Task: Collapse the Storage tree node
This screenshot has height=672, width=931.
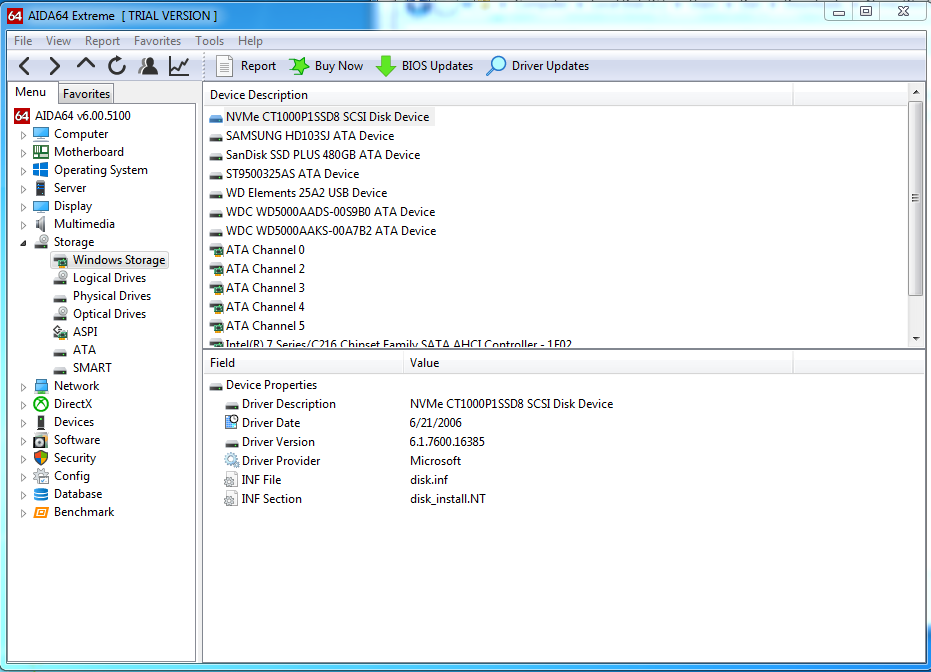Action: 23,243
